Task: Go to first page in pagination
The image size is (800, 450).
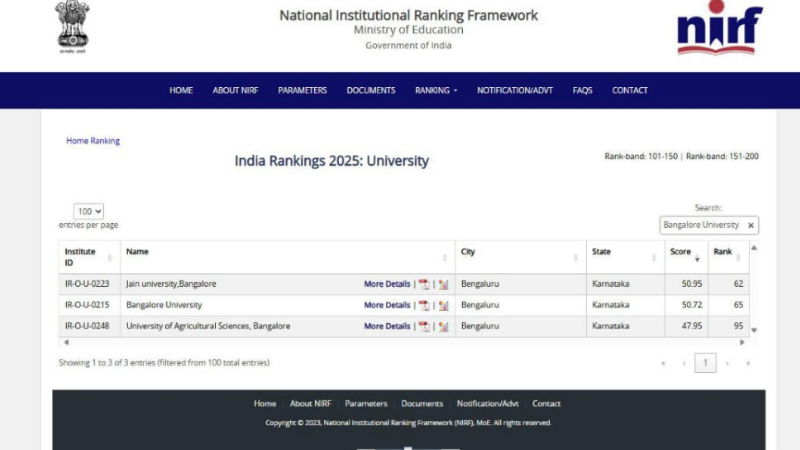Action: [663, 363]
